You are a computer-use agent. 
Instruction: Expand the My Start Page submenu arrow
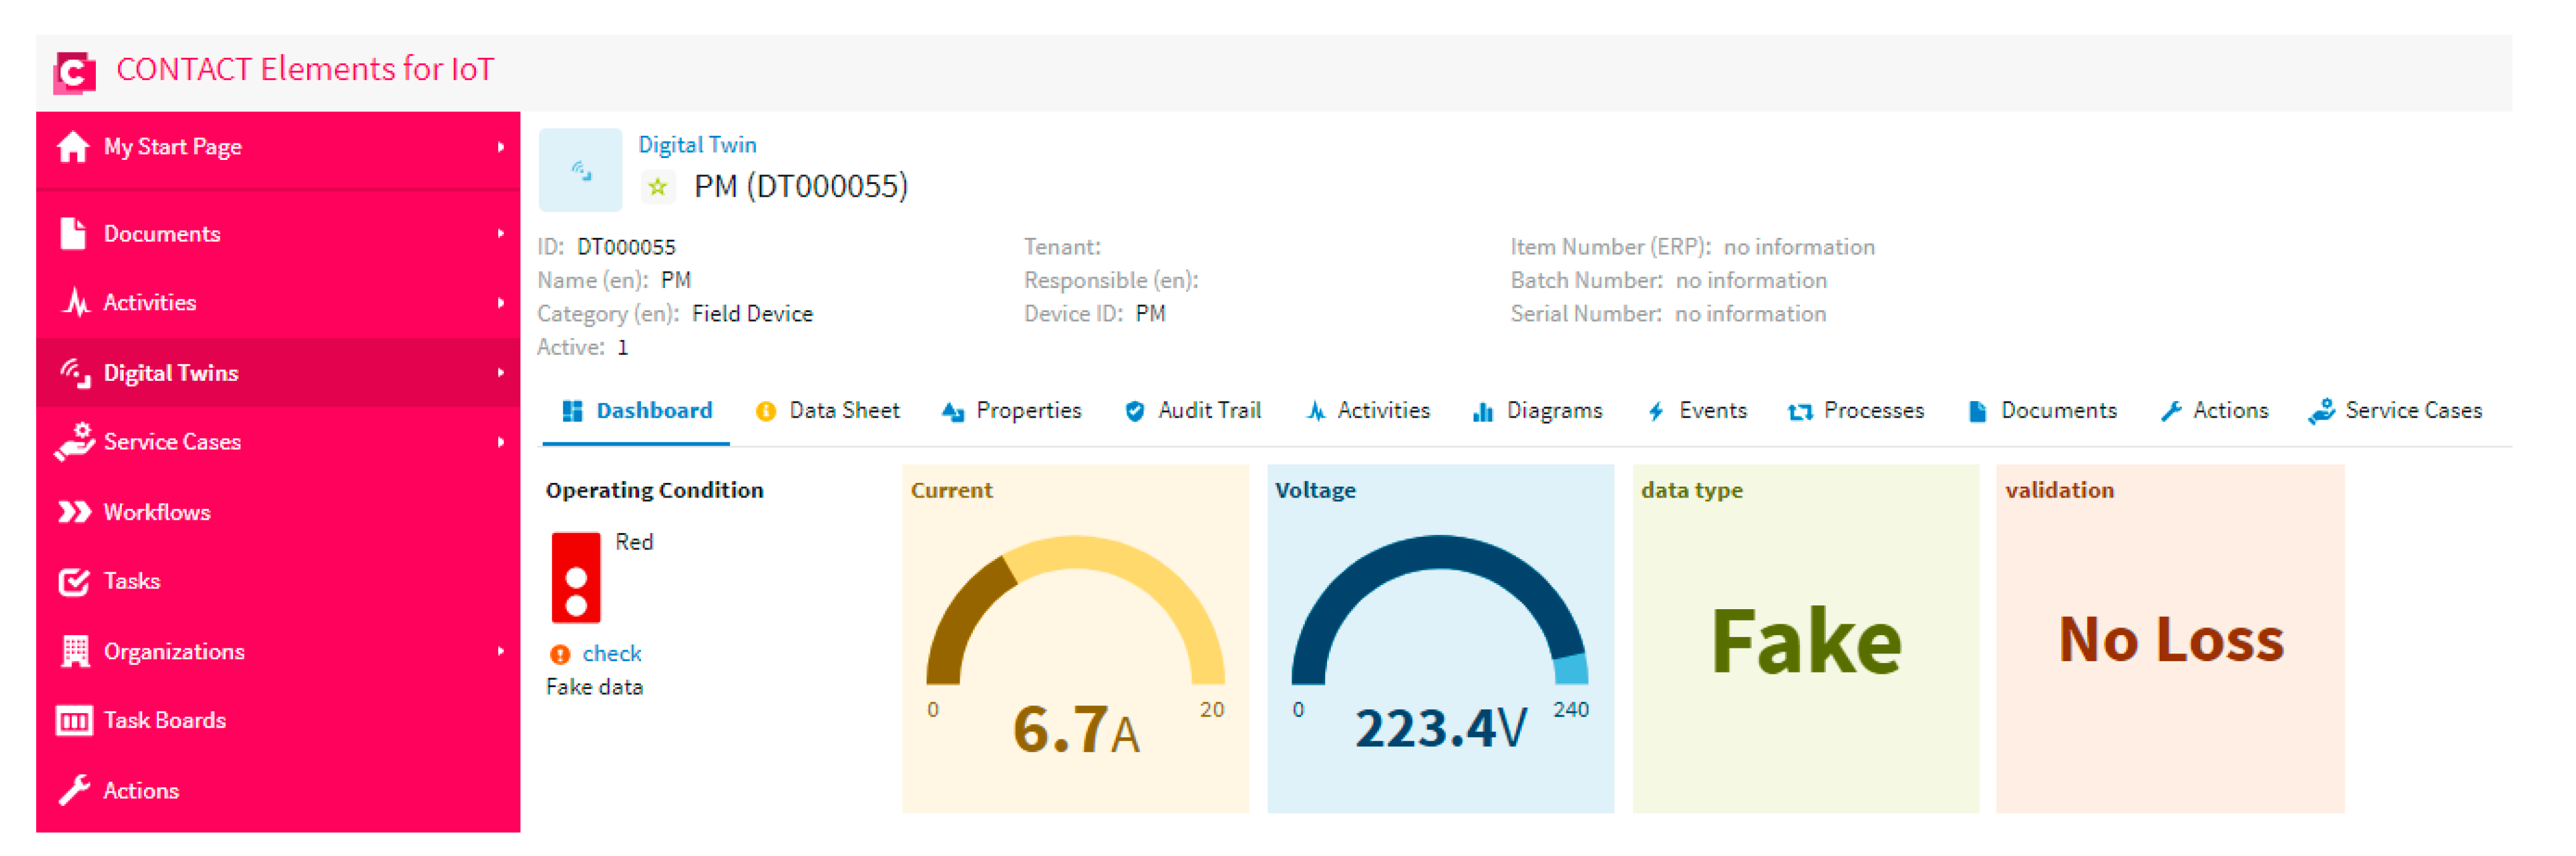coord(500,147)
